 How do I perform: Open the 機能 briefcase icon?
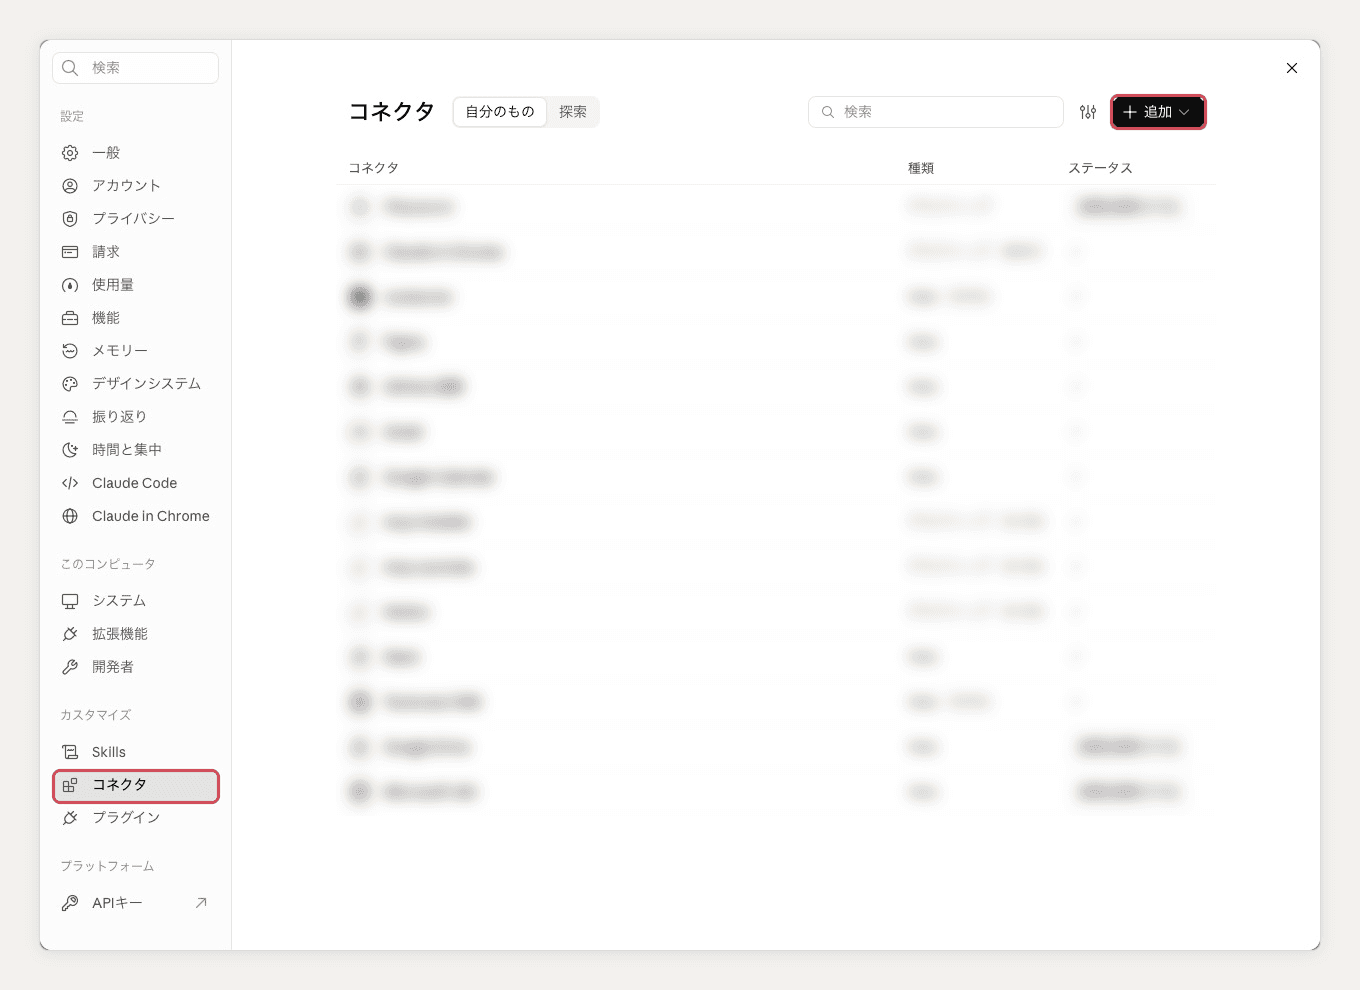tap(70, 318)
